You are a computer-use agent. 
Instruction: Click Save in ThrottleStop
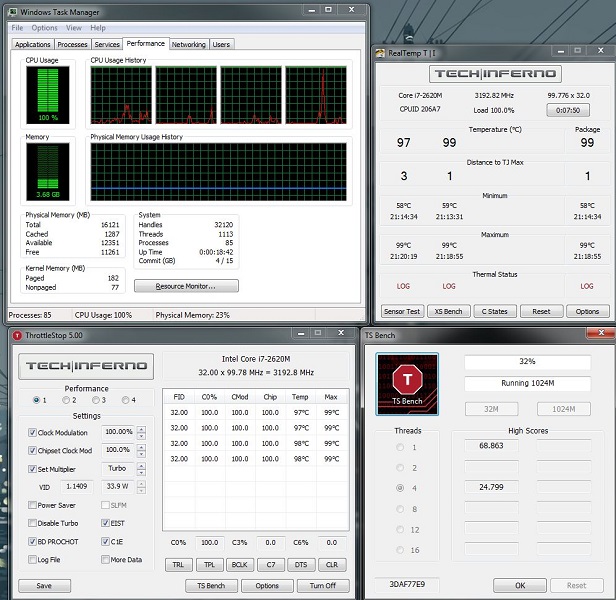[x=44, y=585]
